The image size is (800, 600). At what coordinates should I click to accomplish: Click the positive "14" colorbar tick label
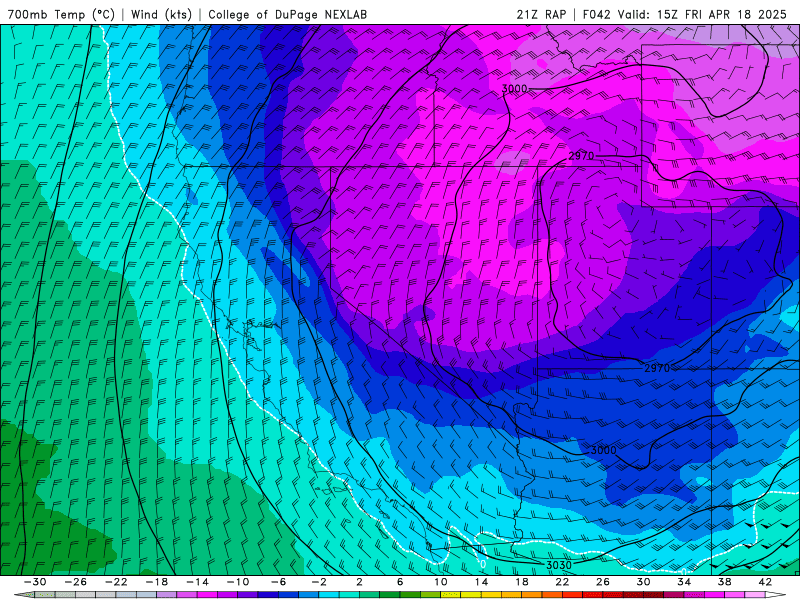coord(481,582)
